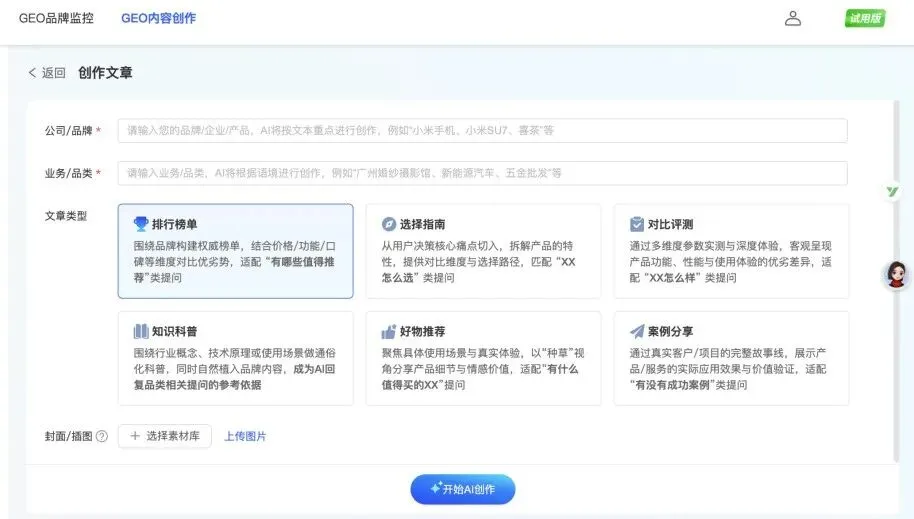
Task: Switch to GEO内容创作 tab
Action: click(159, 18)
